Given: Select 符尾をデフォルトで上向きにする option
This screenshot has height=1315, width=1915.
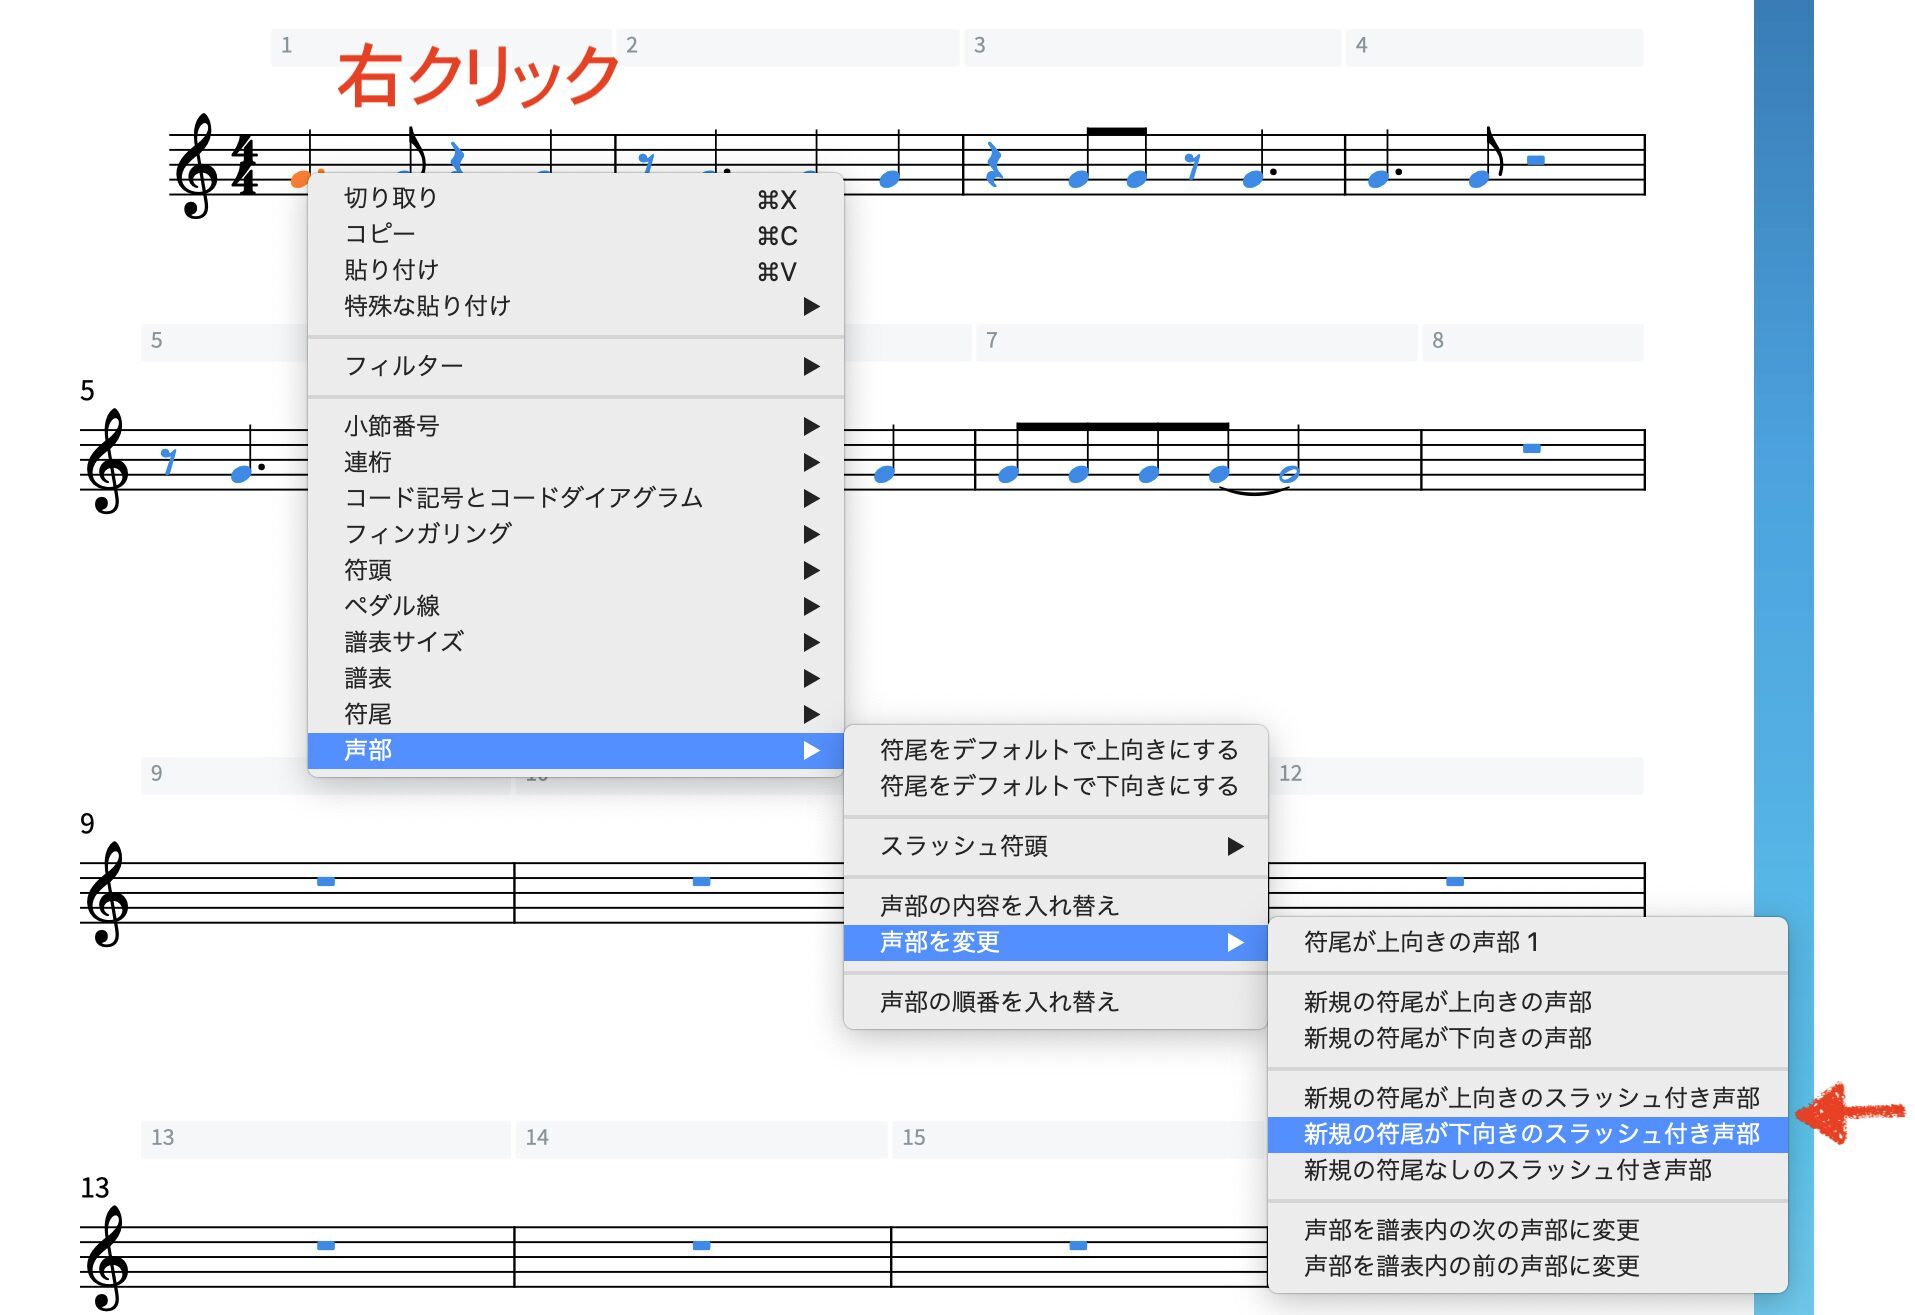Looking at the screenshot, I should click(x=1058, y=750).
